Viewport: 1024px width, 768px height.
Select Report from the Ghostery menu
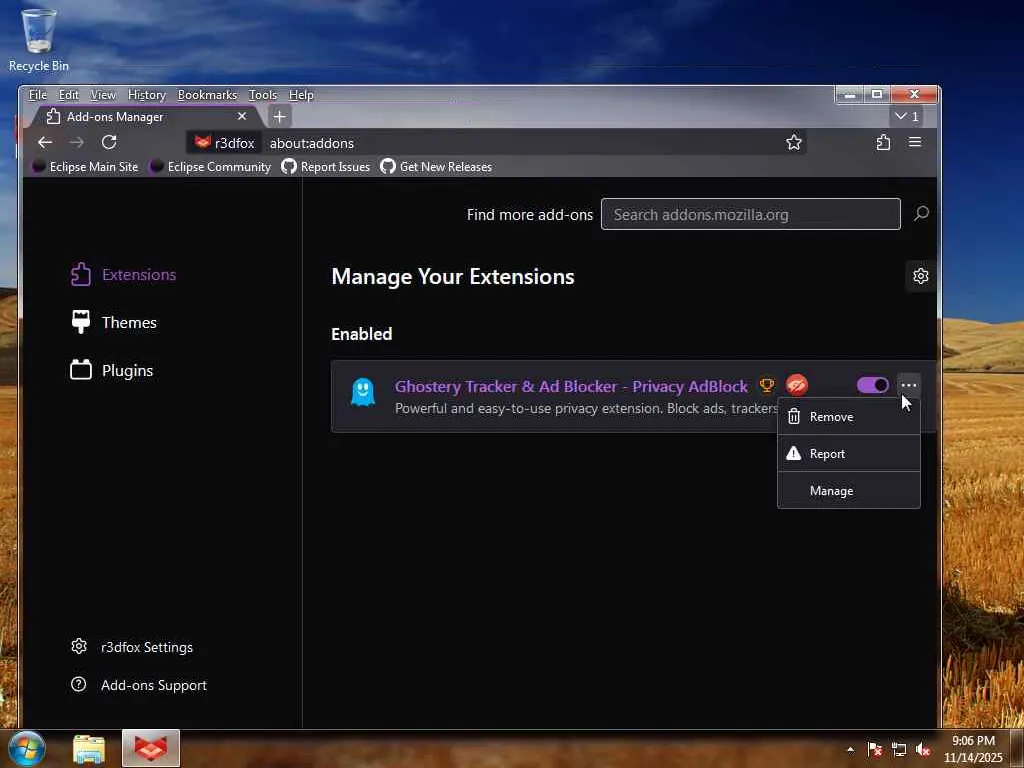coord(848,453)
